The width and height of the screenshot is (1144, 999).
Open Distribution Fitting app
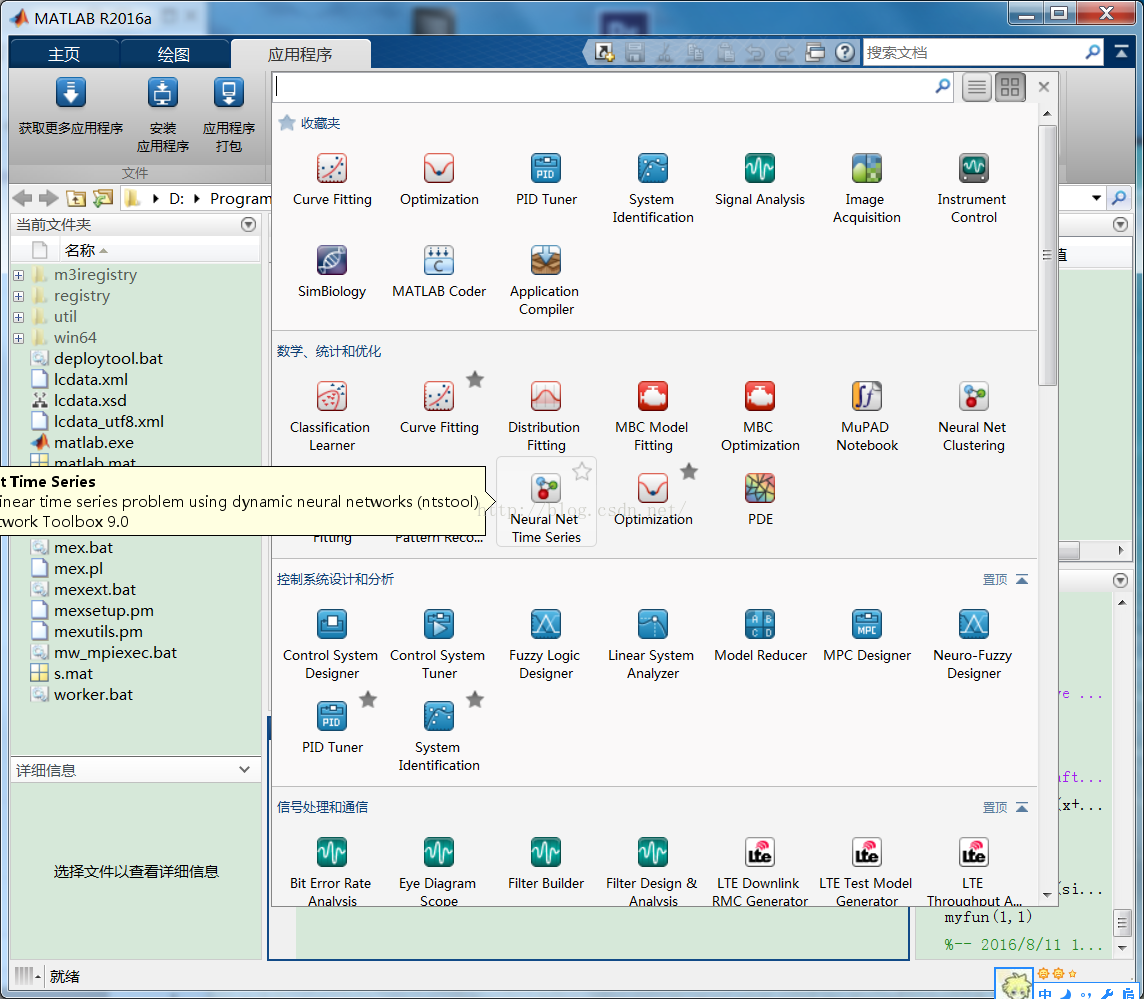point(546,416)
